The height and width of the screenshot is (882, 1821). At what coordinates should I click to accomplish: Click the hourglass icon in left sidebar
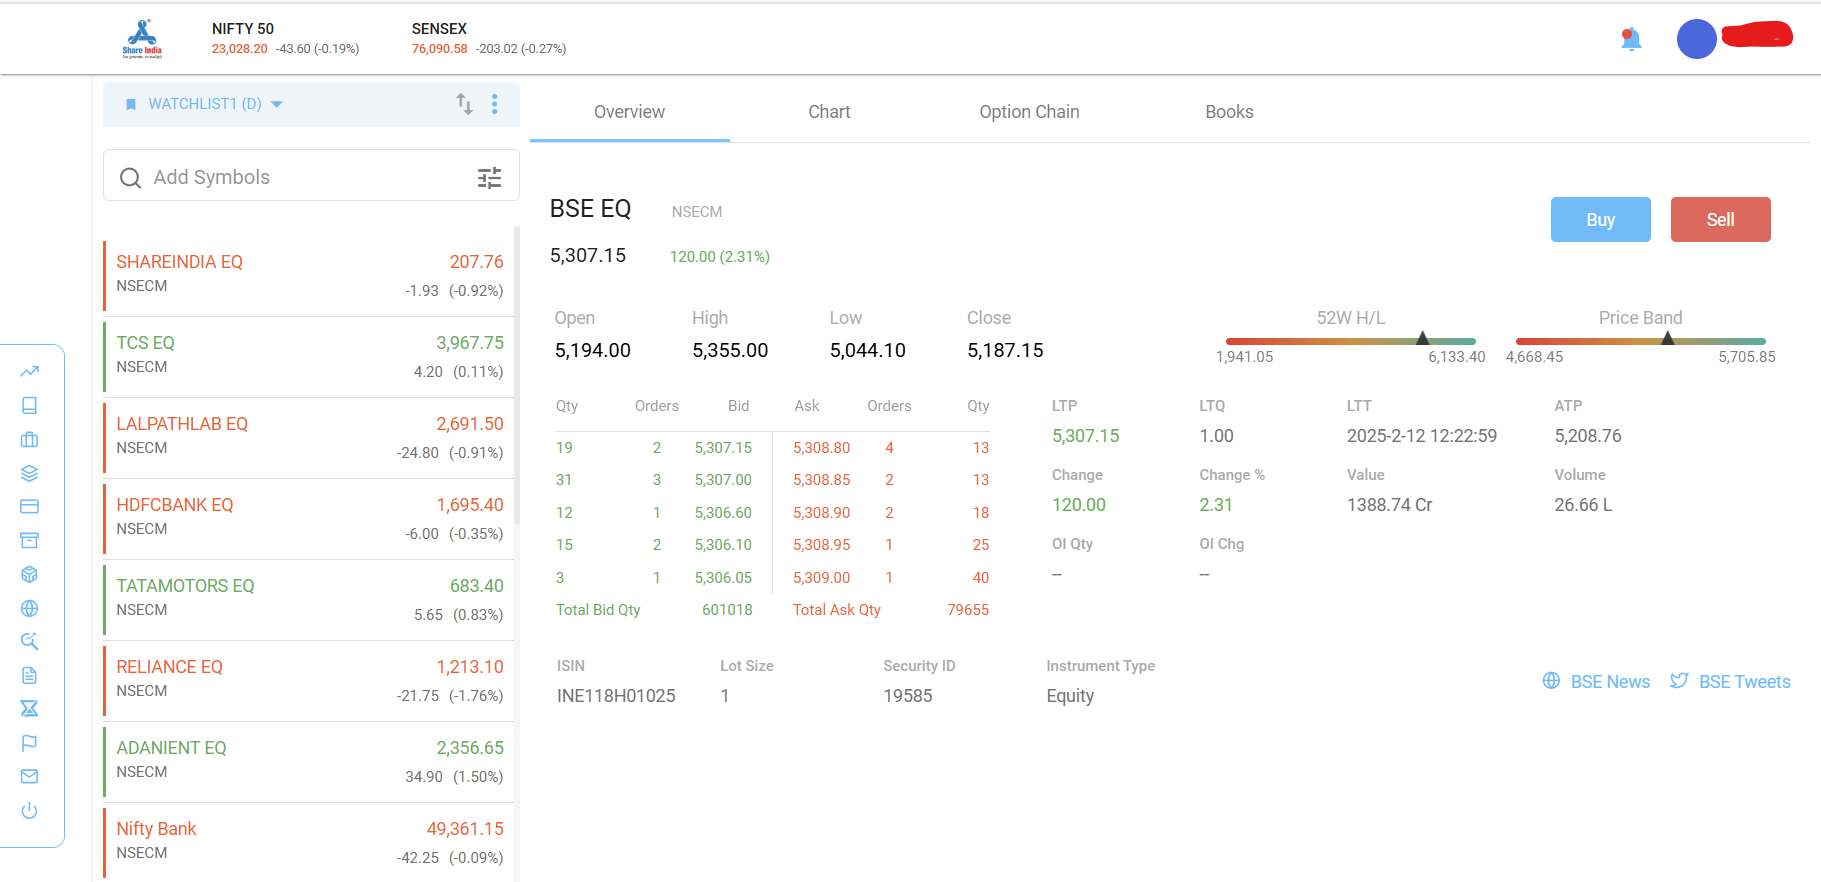(29, 708)
